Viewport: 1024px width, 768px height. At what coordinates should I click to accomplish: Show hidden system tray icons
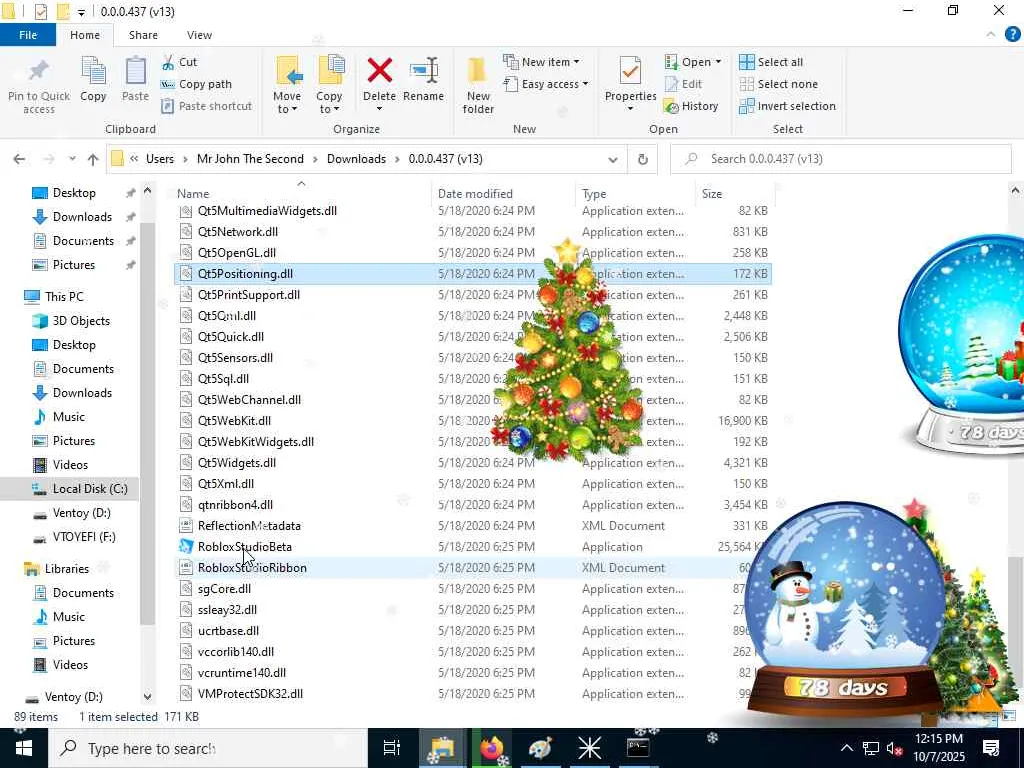[846, 748]
